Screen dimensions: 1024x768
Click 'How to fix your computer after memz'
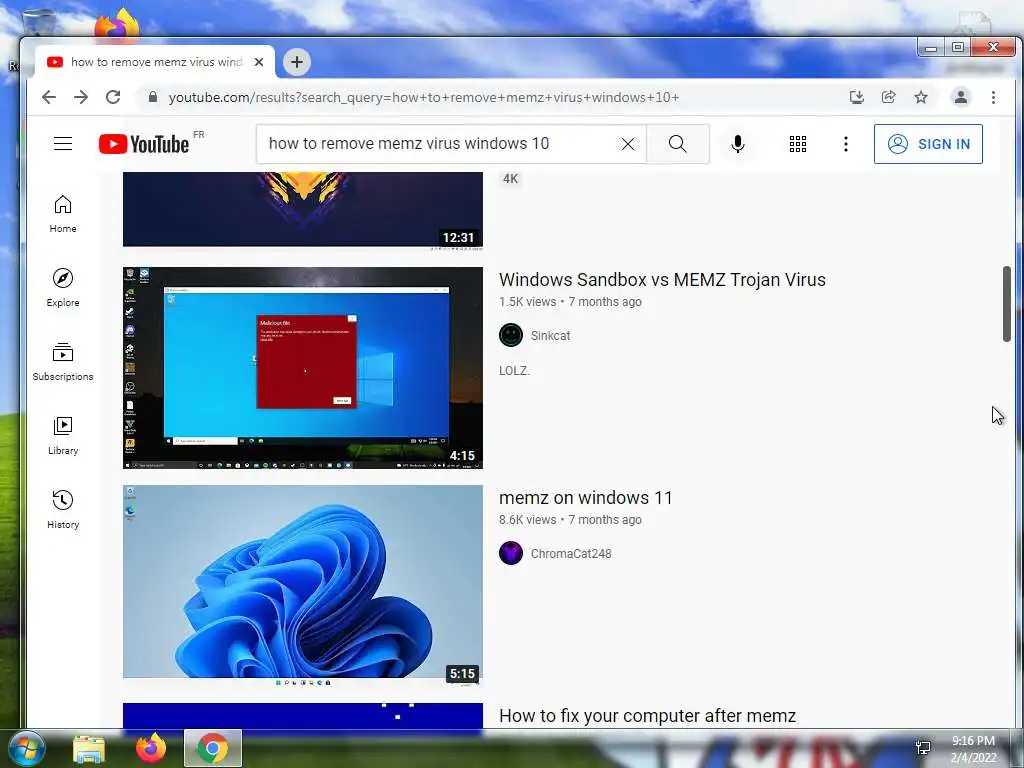point(647,716)
